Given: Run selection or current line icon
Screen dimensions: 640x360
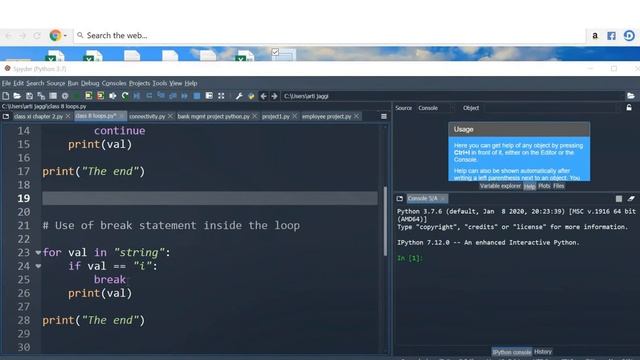Looking at the screenshot, I should pos(113,96).
